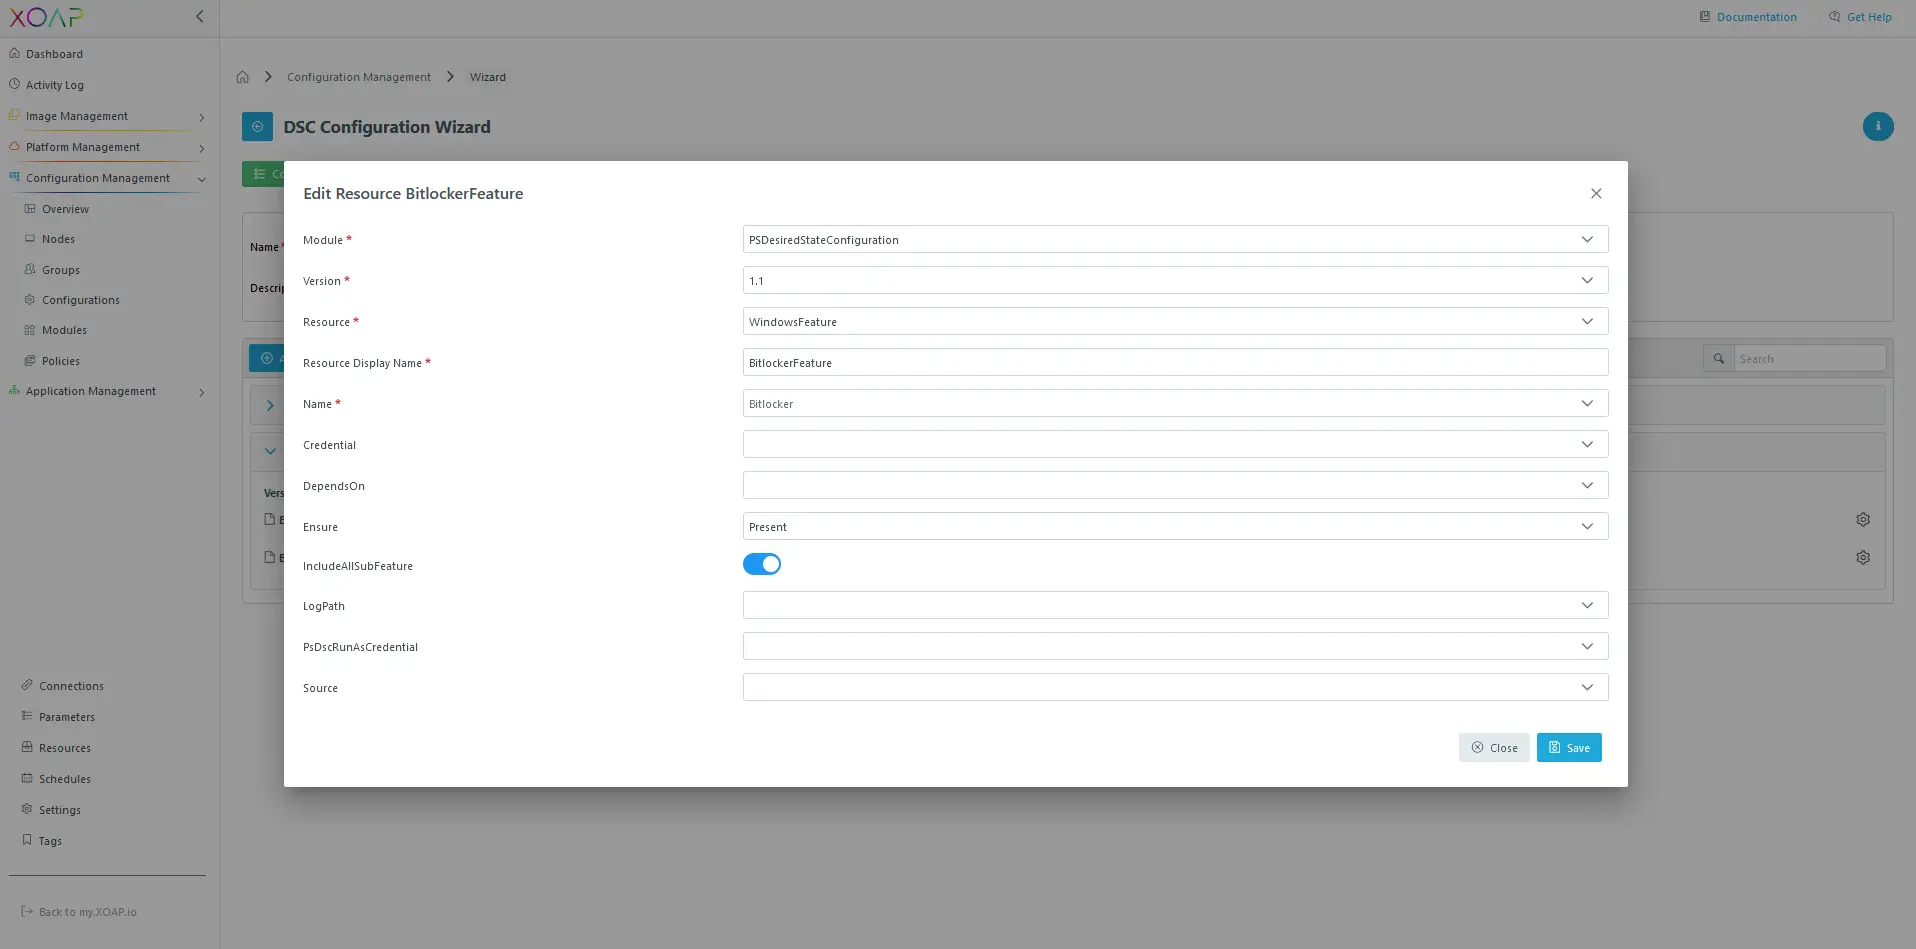Go to Configuration Management breadcrumb
1916x949 pixels.
[359, 77]
